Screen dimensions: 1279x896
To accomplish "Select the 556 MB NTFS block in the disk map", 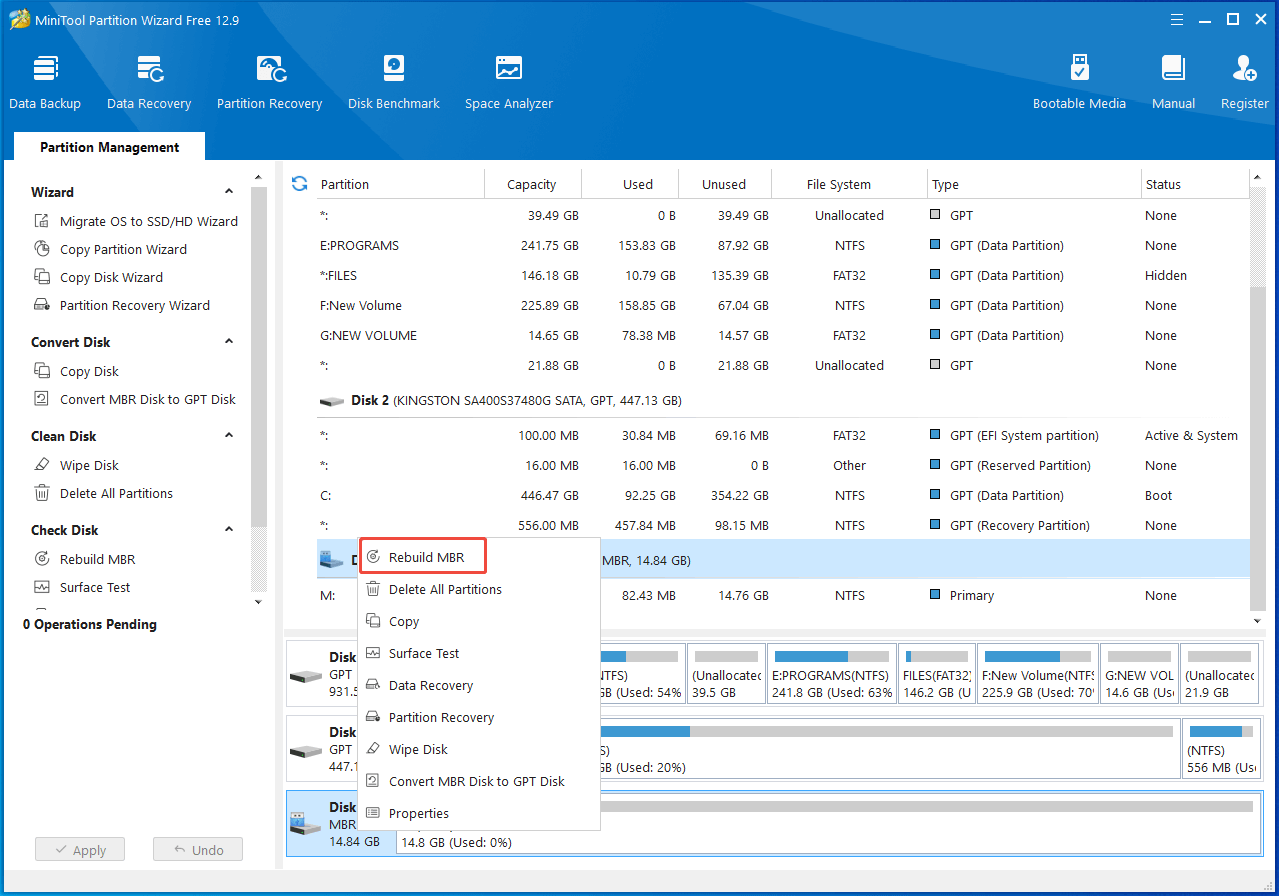I will (x=1221, y=747).
